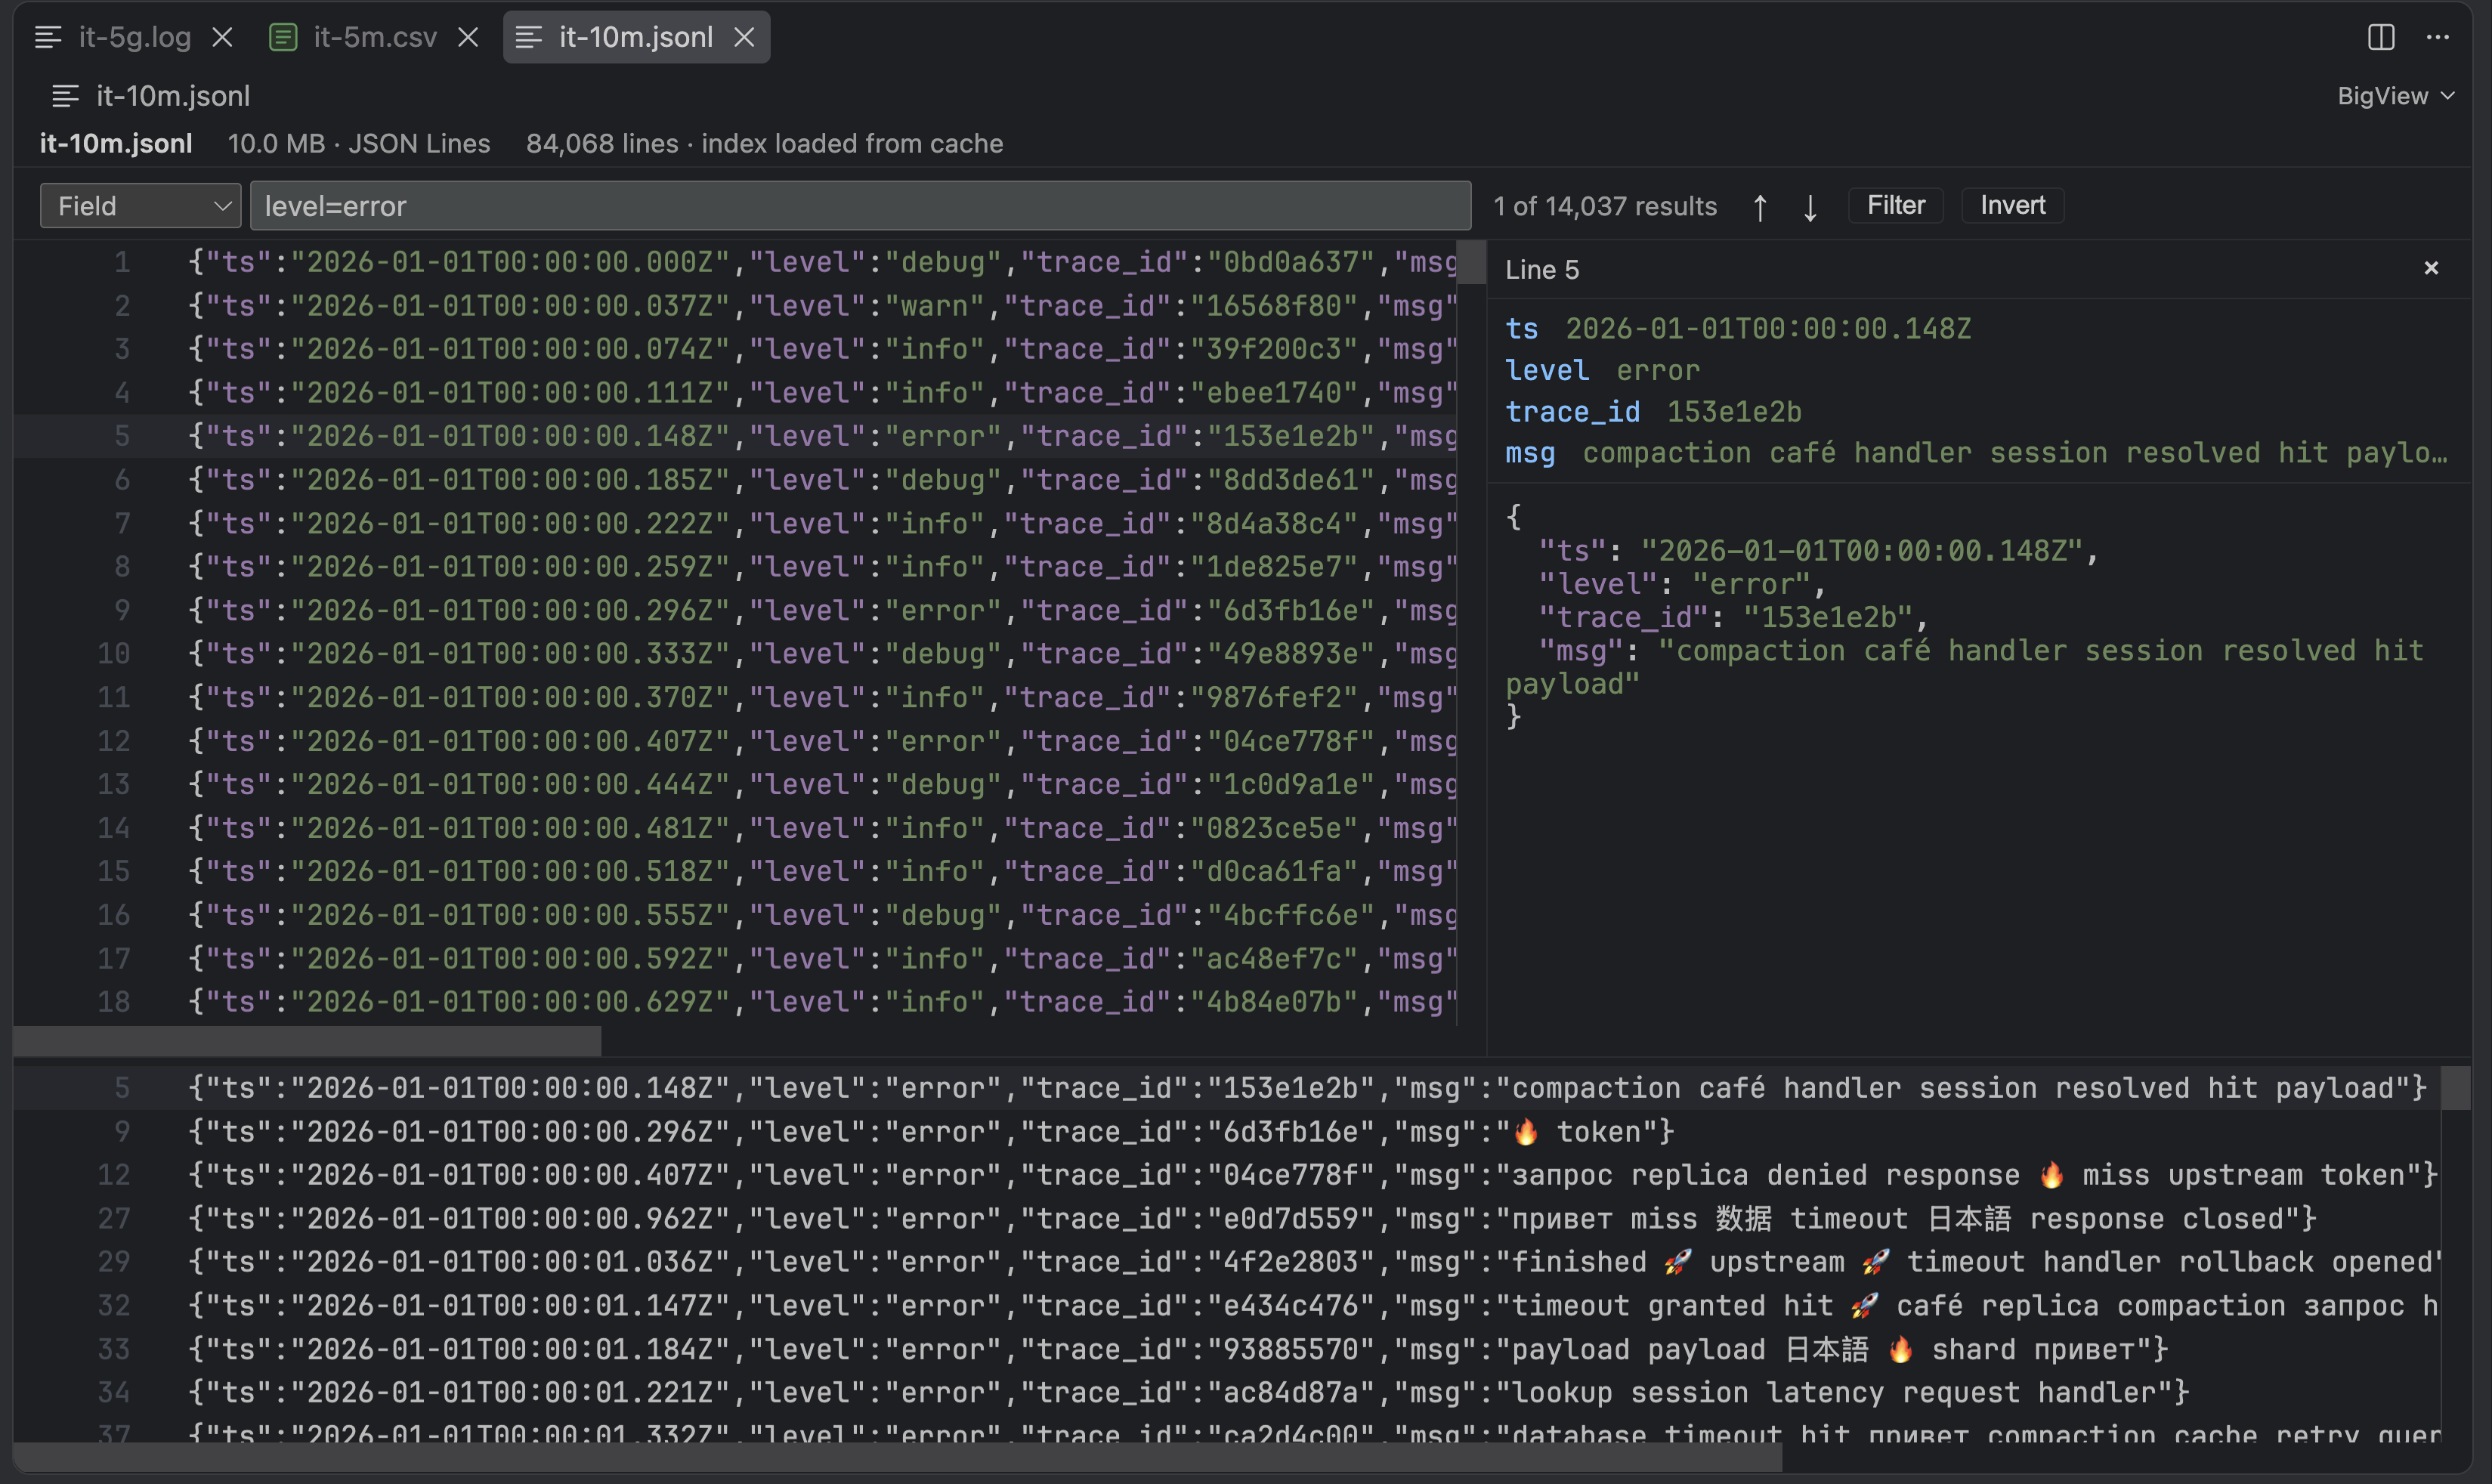Select line 11 with trace_id 9876fef2

(x=735, y=697)
